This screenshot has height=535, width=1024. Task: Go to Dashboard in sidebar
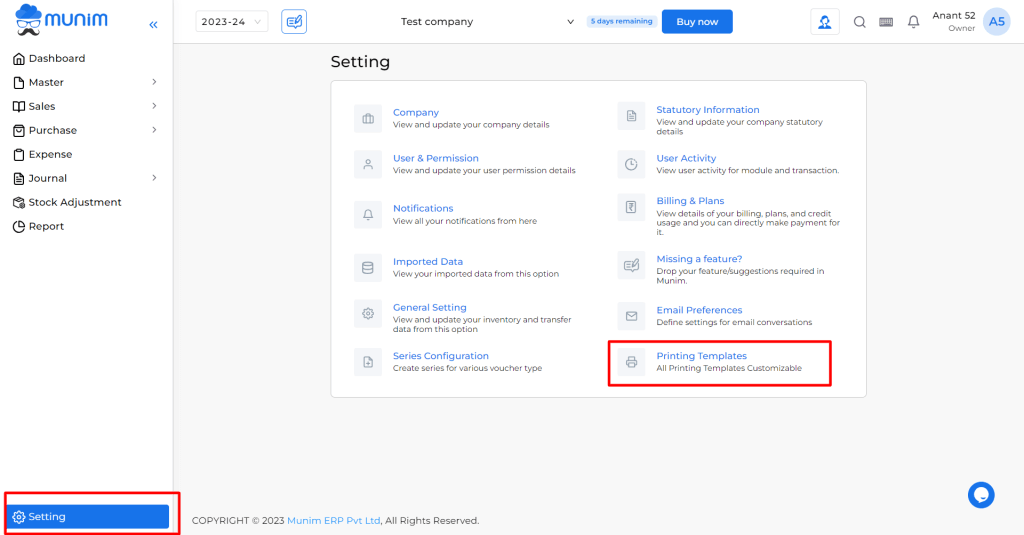[57, 59]
